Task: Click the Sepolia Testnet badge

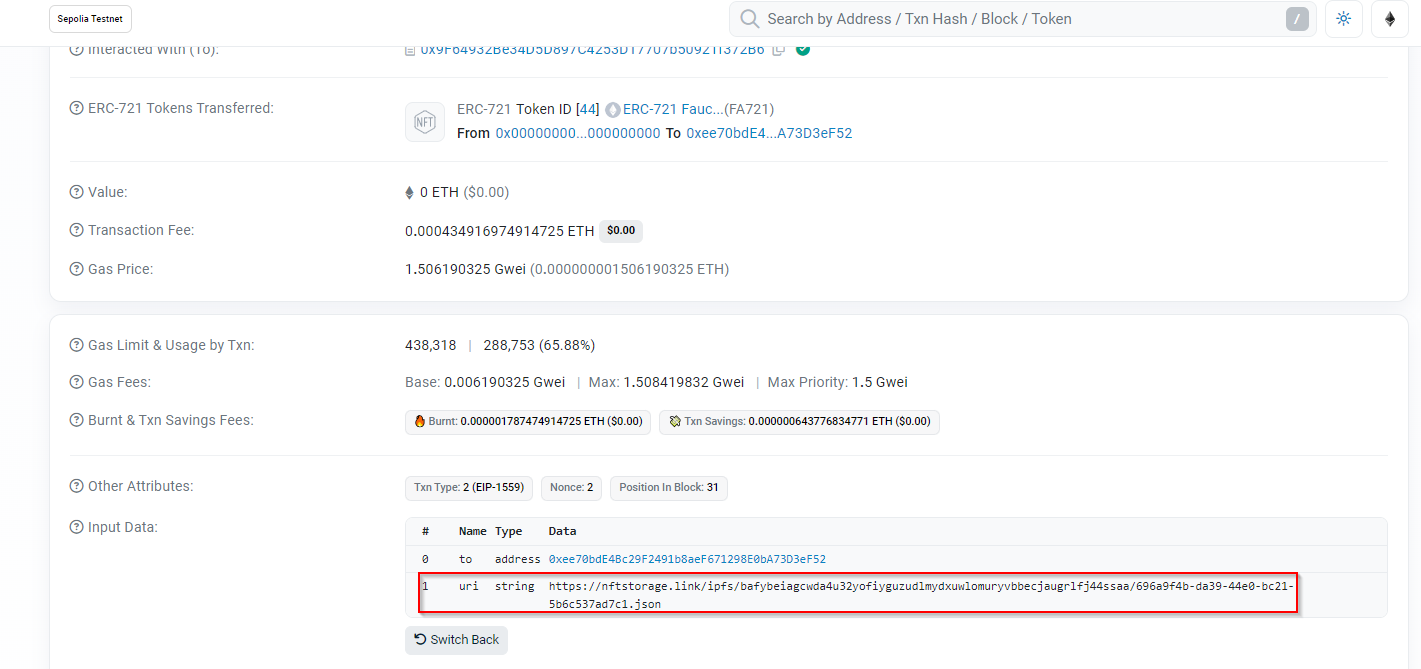Action: point(90,19)
